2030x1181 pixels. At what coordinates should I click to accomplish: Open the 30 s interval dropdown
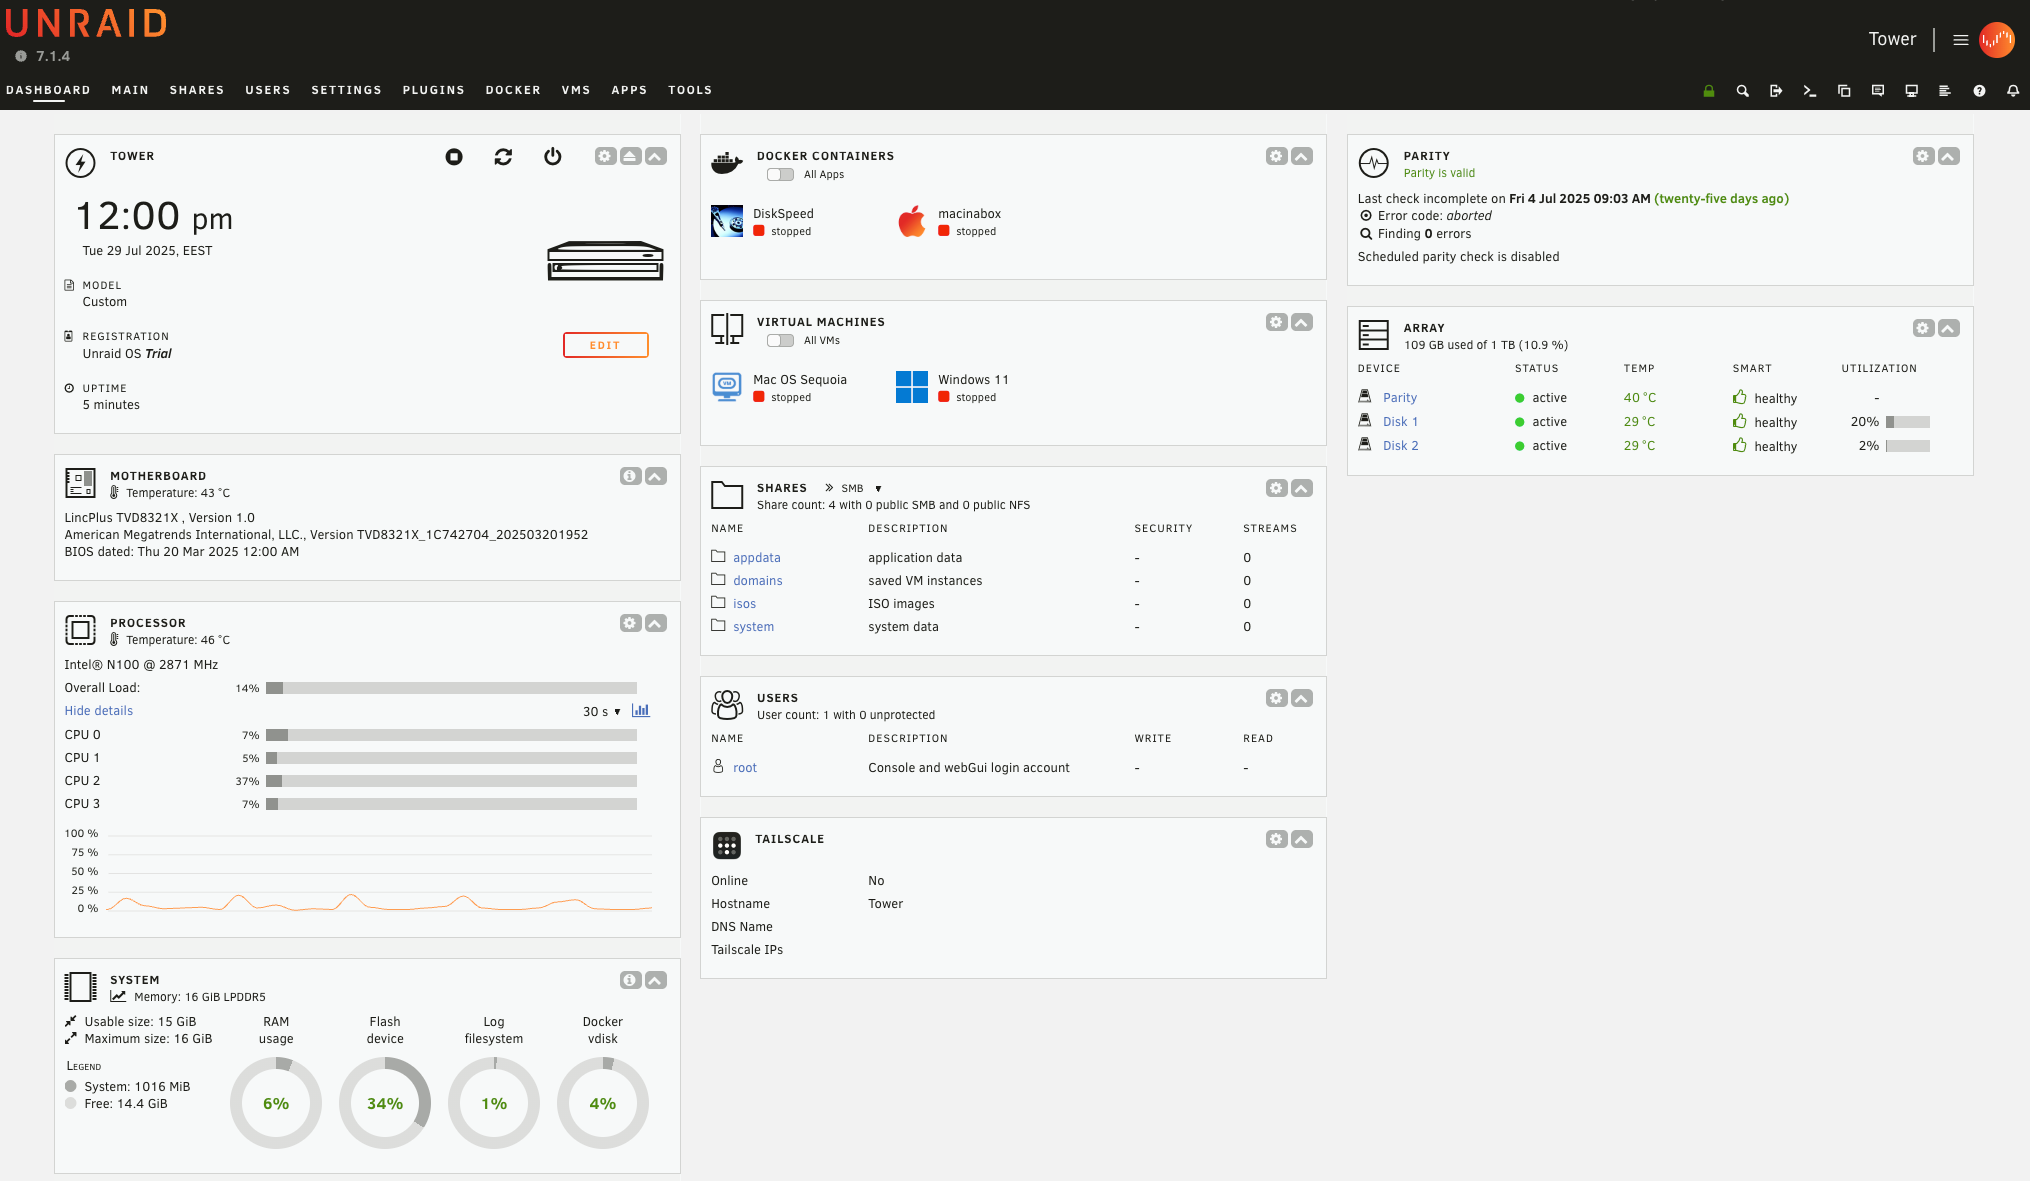[x=602, y=712]
